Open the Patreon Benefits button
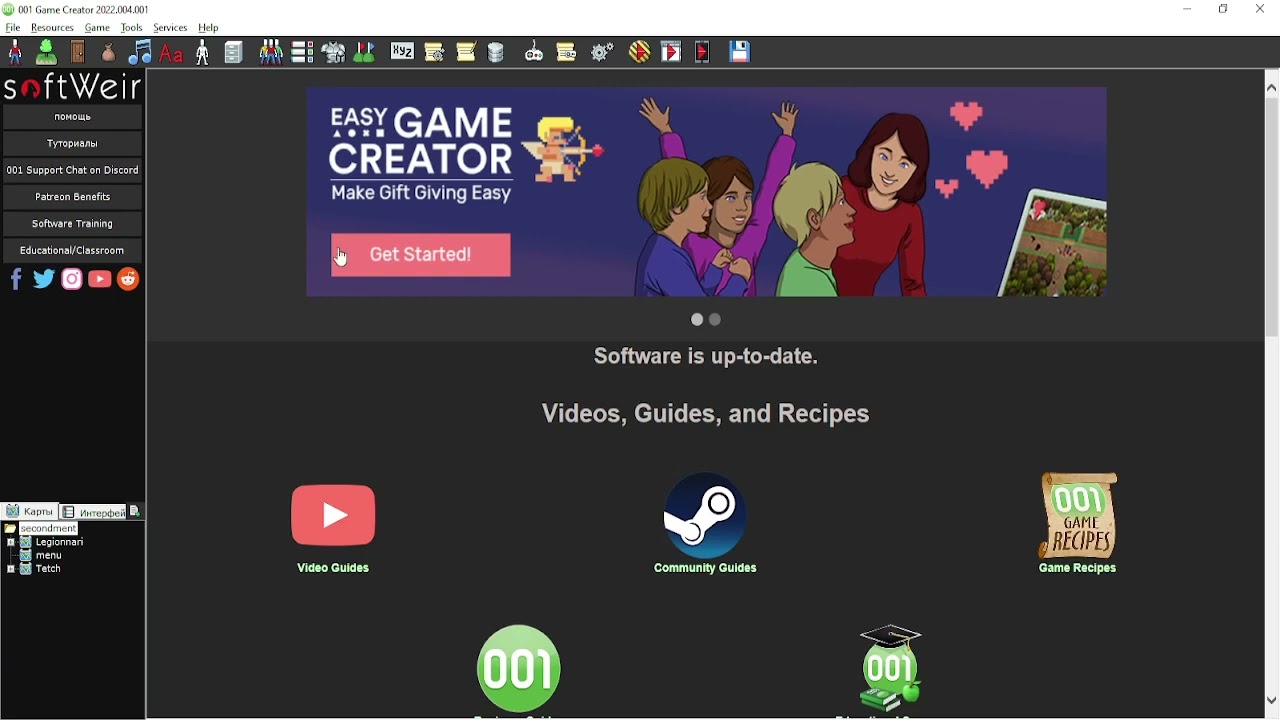The image size is (1280, 720). (73, 198)
